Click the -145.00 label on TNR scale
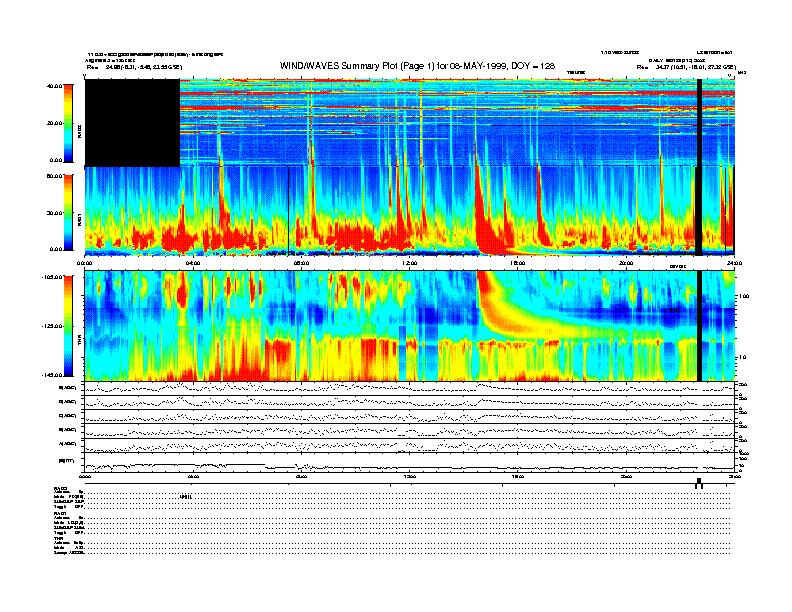The width and height of the screenshot is (792, 612). coord(52,375)
